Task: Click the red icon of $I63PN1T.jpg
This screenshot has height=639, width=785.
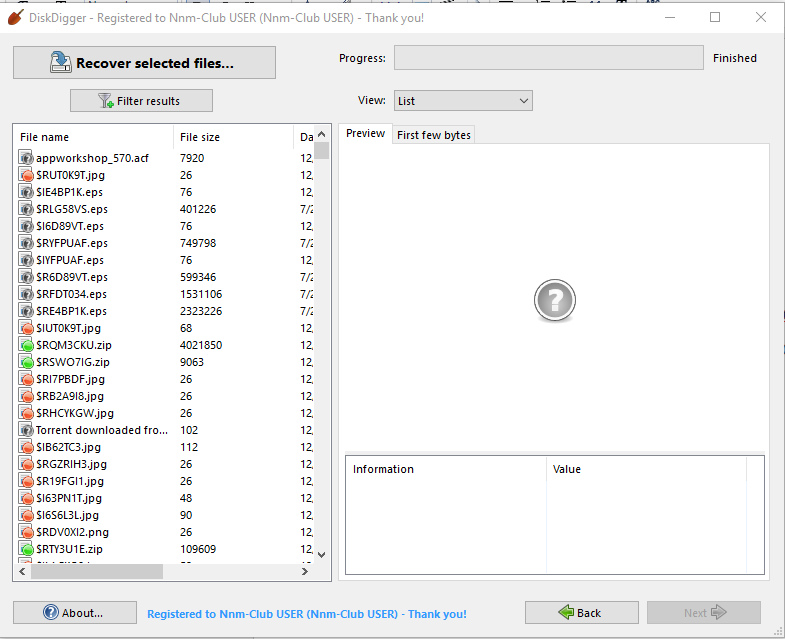Action: pos(26,498)
